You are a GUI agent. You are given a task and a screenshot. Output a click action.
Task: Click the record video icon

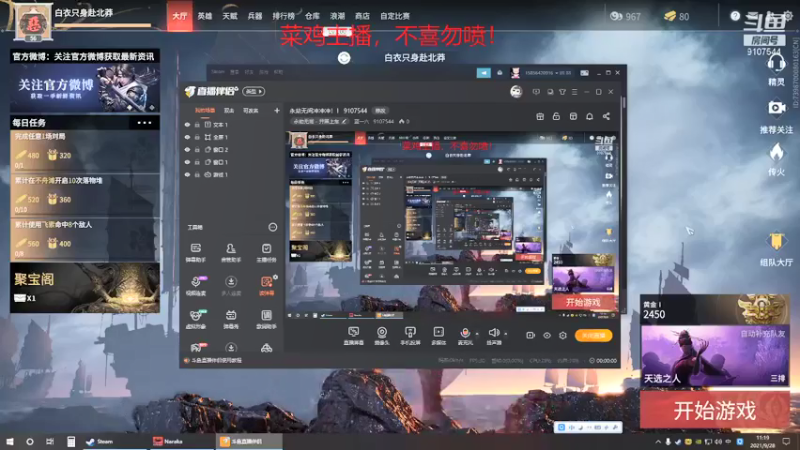[531, 335]
